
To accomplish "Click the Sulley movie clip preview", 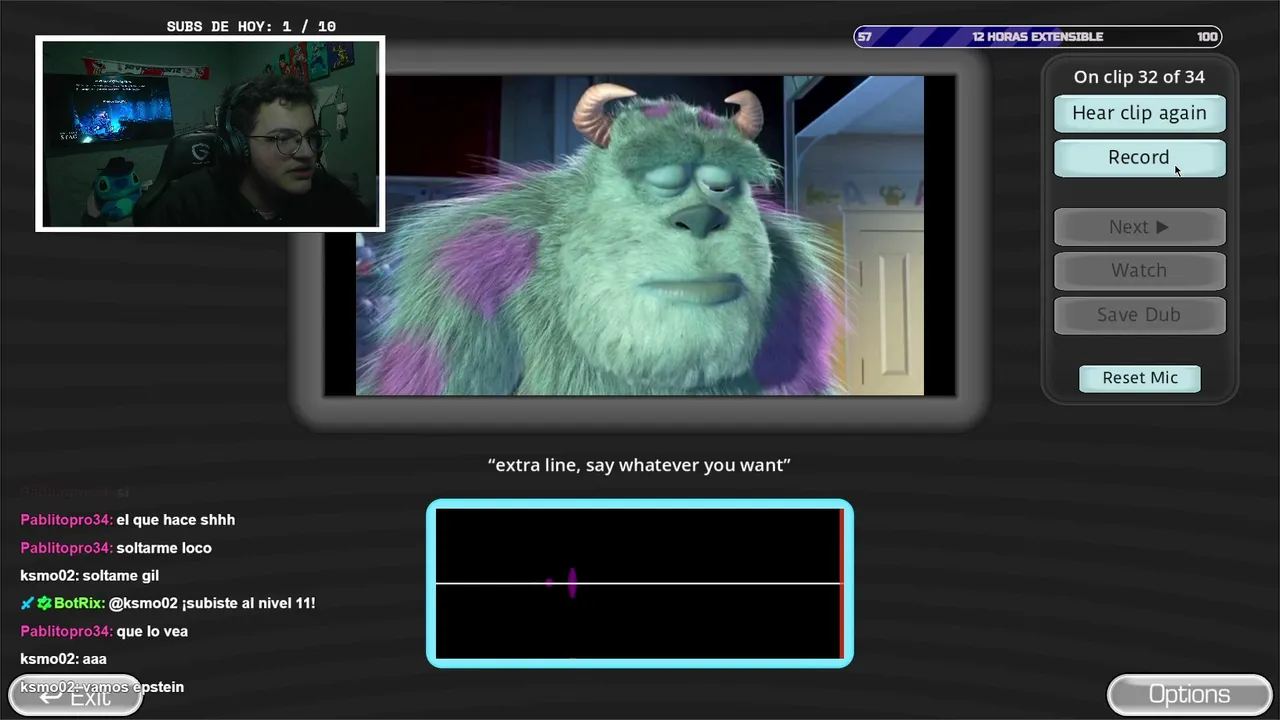I will click(640, 235).
